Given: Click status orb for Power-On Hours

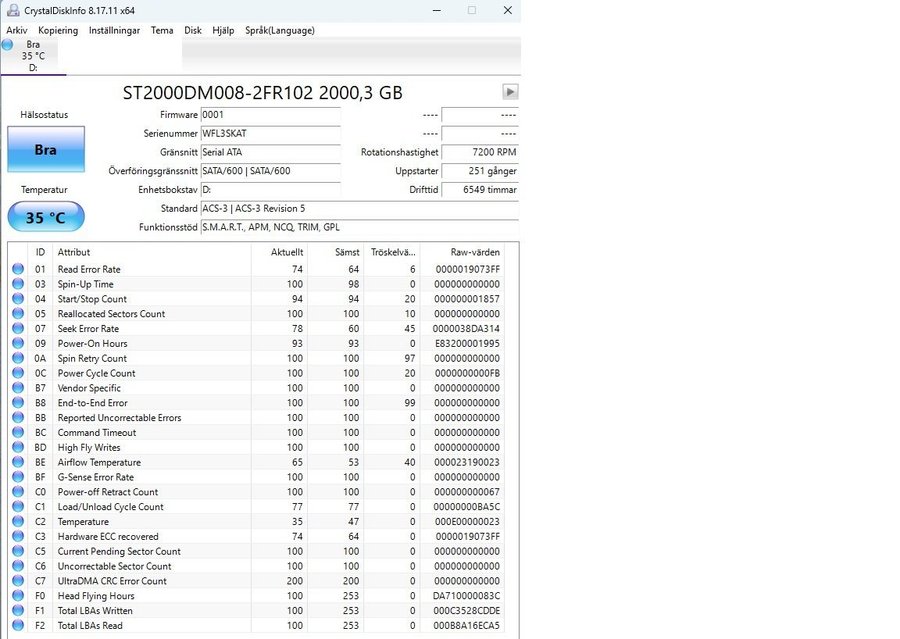Looking at the screenshot, I should (x=18, y=343).
